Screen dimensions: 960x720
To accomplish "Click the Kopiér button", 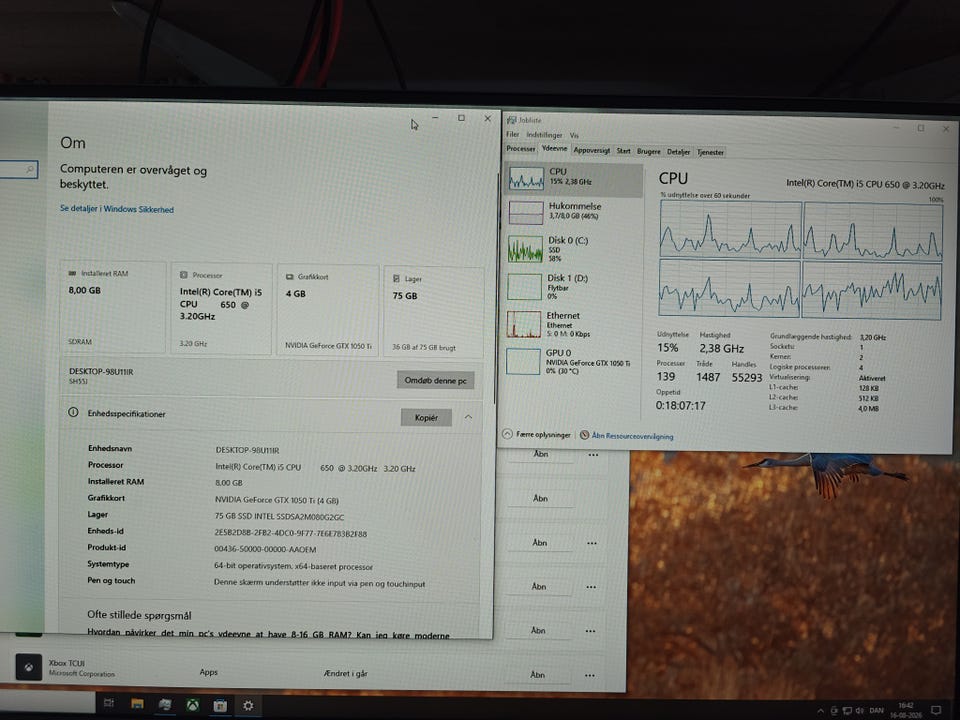I will pos(426,418).
